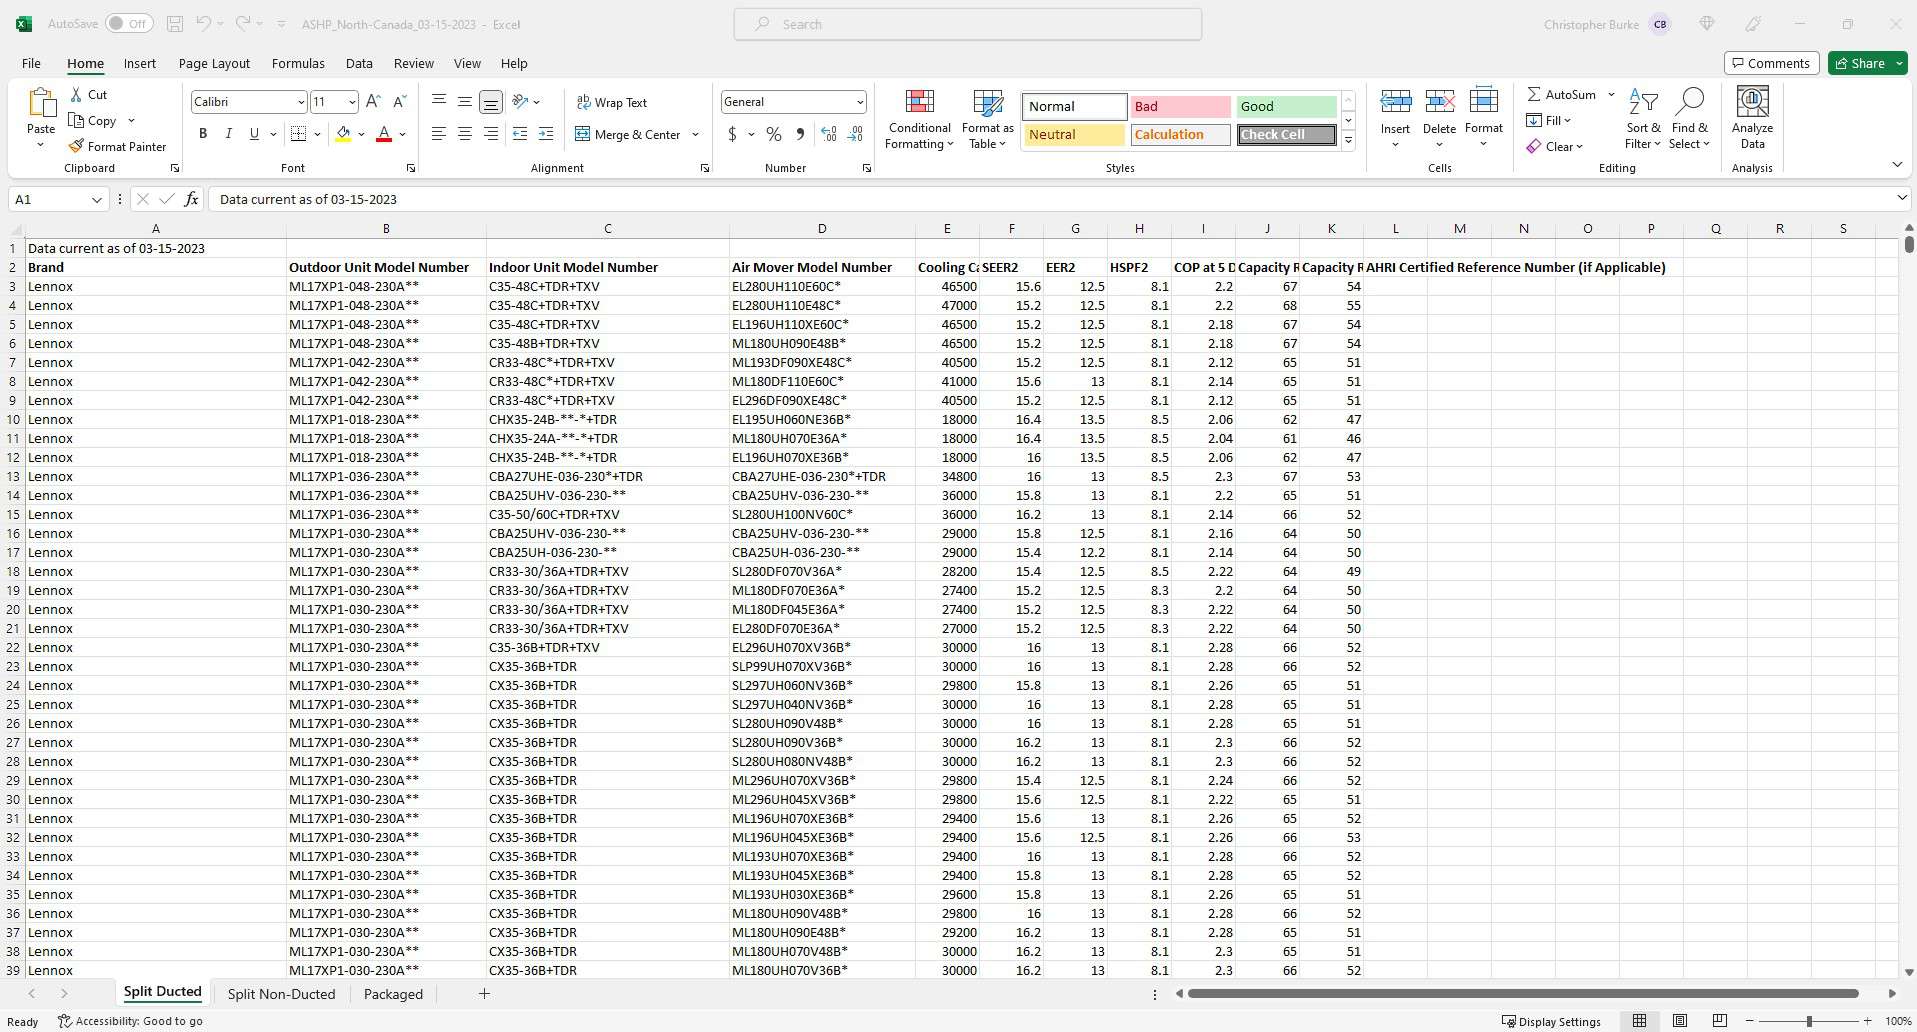Click the Save icon in title bar
The height and width of the screenshot is (1032, 1917).
tap(175, 24)
